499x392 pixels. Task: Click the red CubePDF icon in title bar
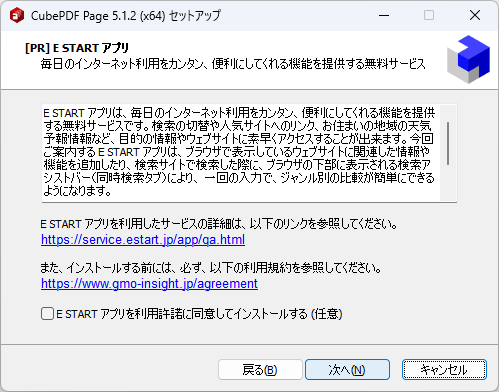coord(17,15)
